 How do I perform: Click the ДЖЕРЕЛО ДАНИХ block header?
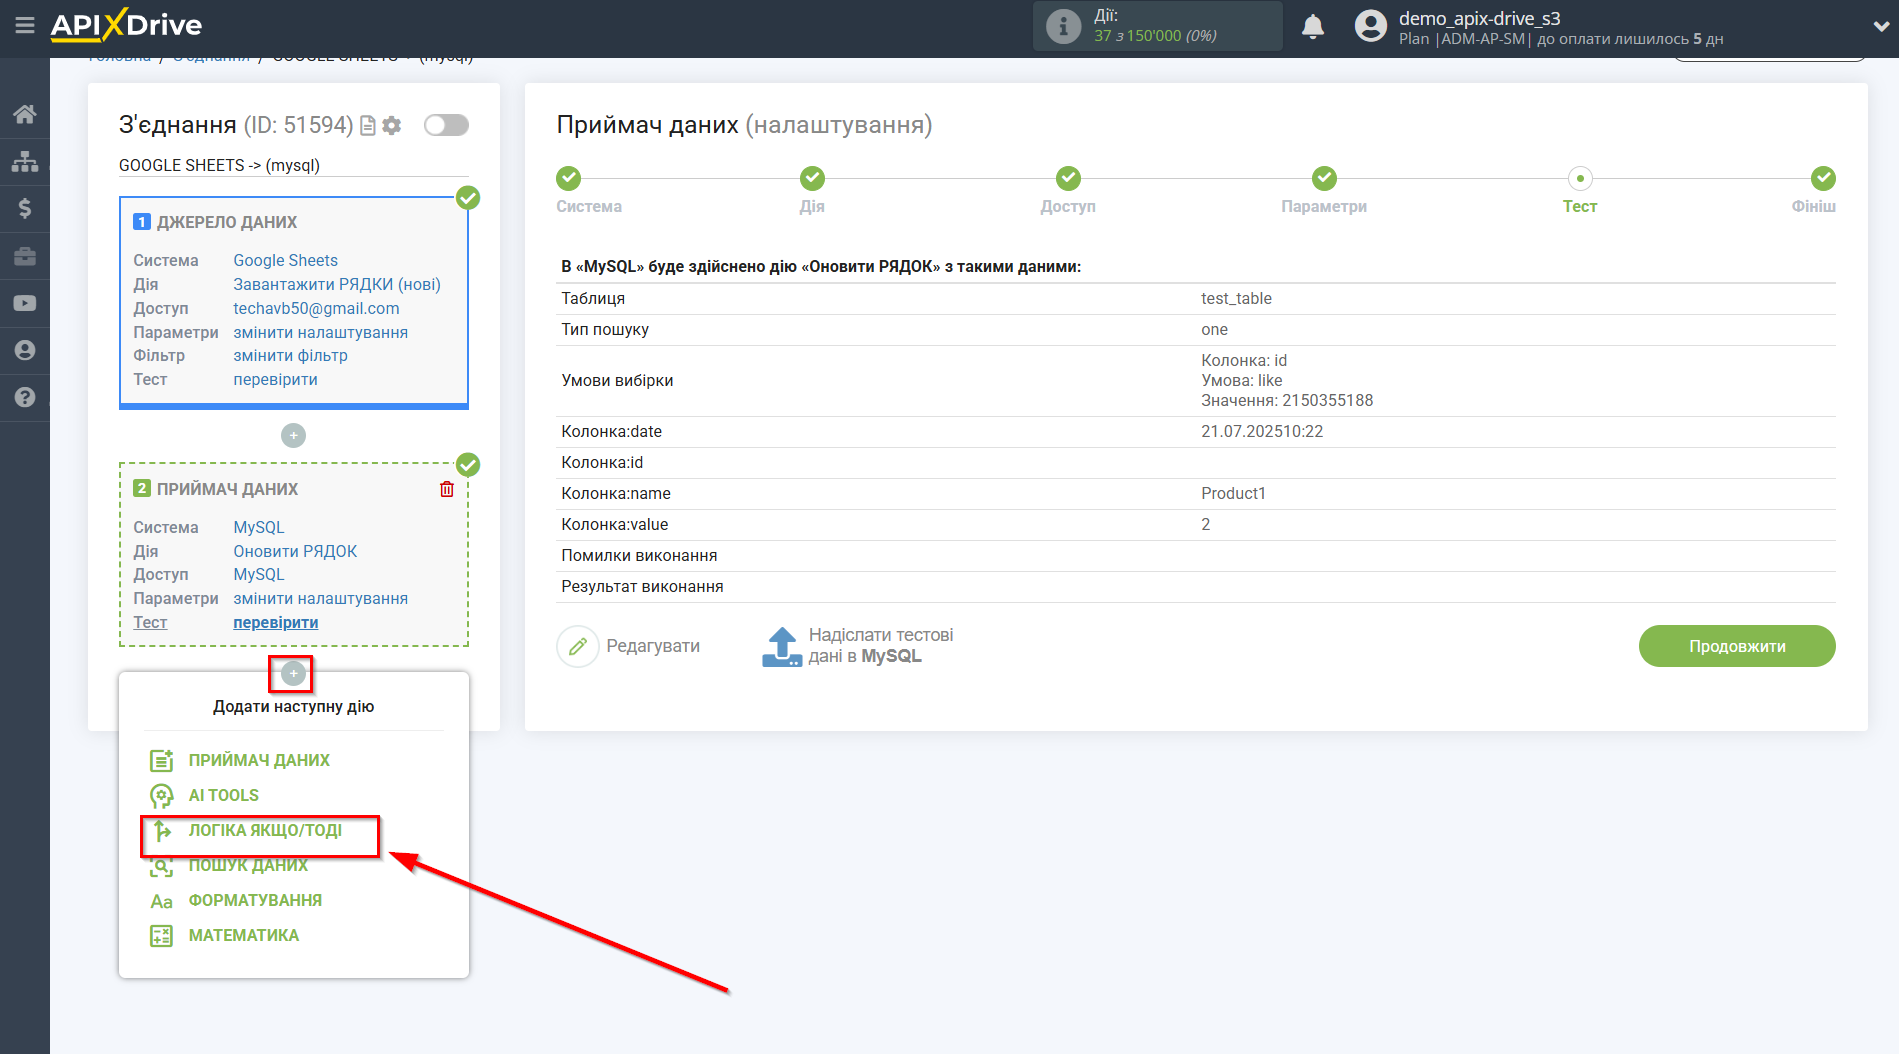[x=227, y=222]
